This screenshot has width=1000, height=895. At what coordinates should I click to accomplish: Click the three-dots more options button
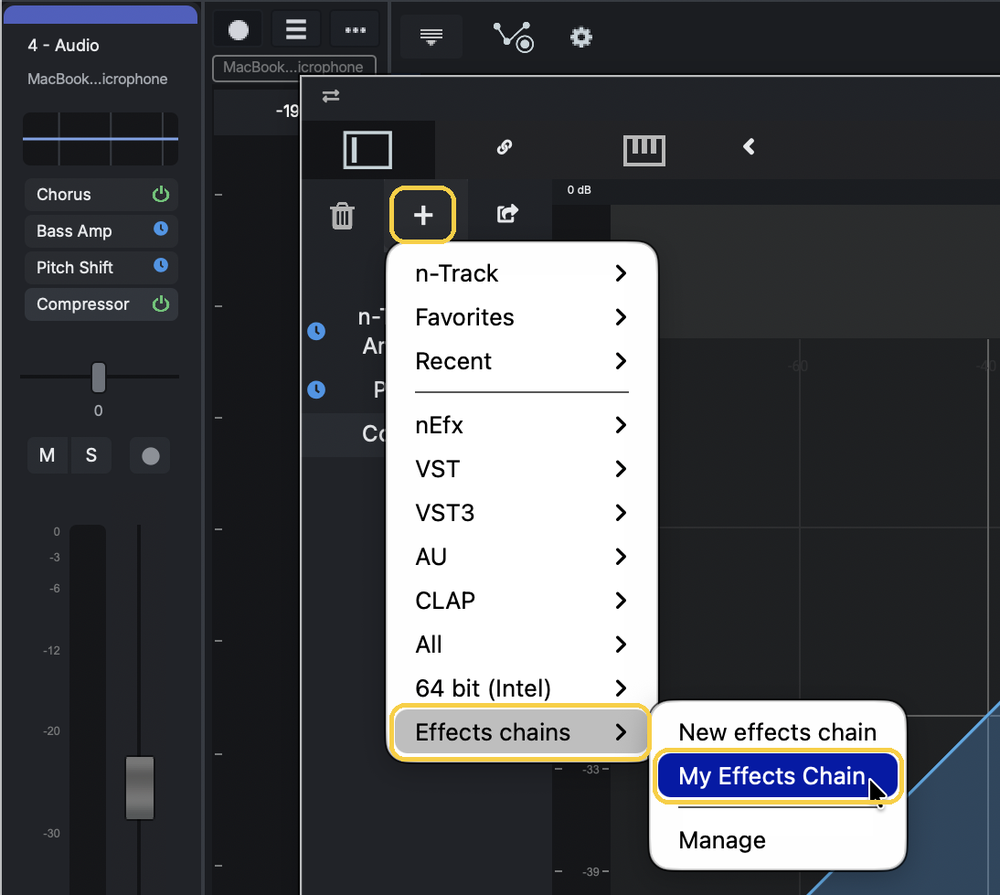coord(355,30)
